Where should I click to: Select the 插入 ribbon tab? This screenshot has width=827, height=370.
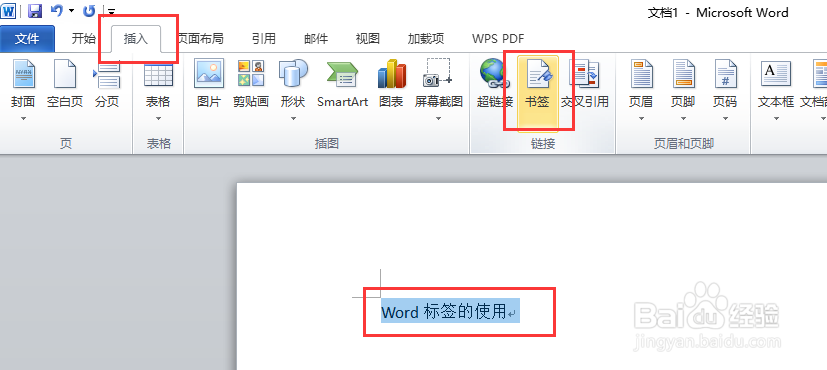136,38
